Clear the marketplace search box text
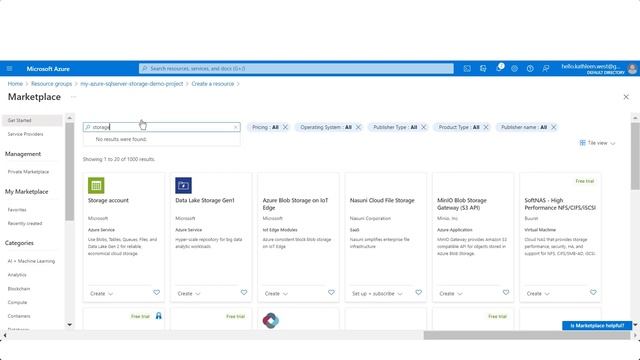 pyautogui.click(x=236, y=127)
